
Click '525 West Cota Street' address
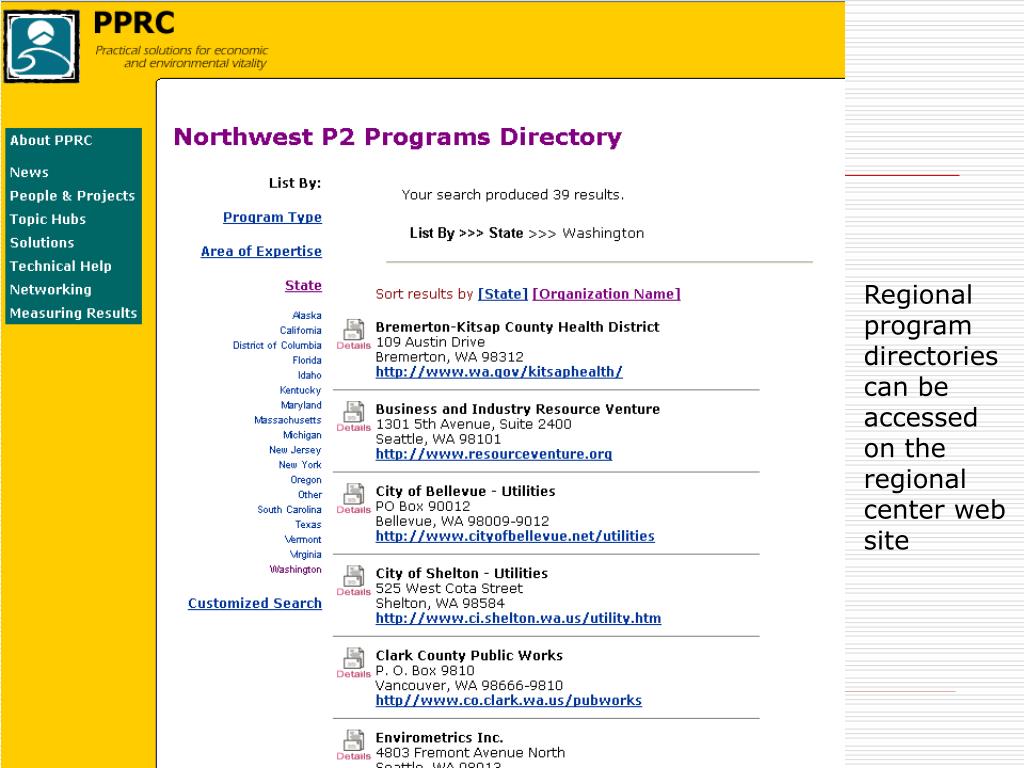[x=449, y=589]
